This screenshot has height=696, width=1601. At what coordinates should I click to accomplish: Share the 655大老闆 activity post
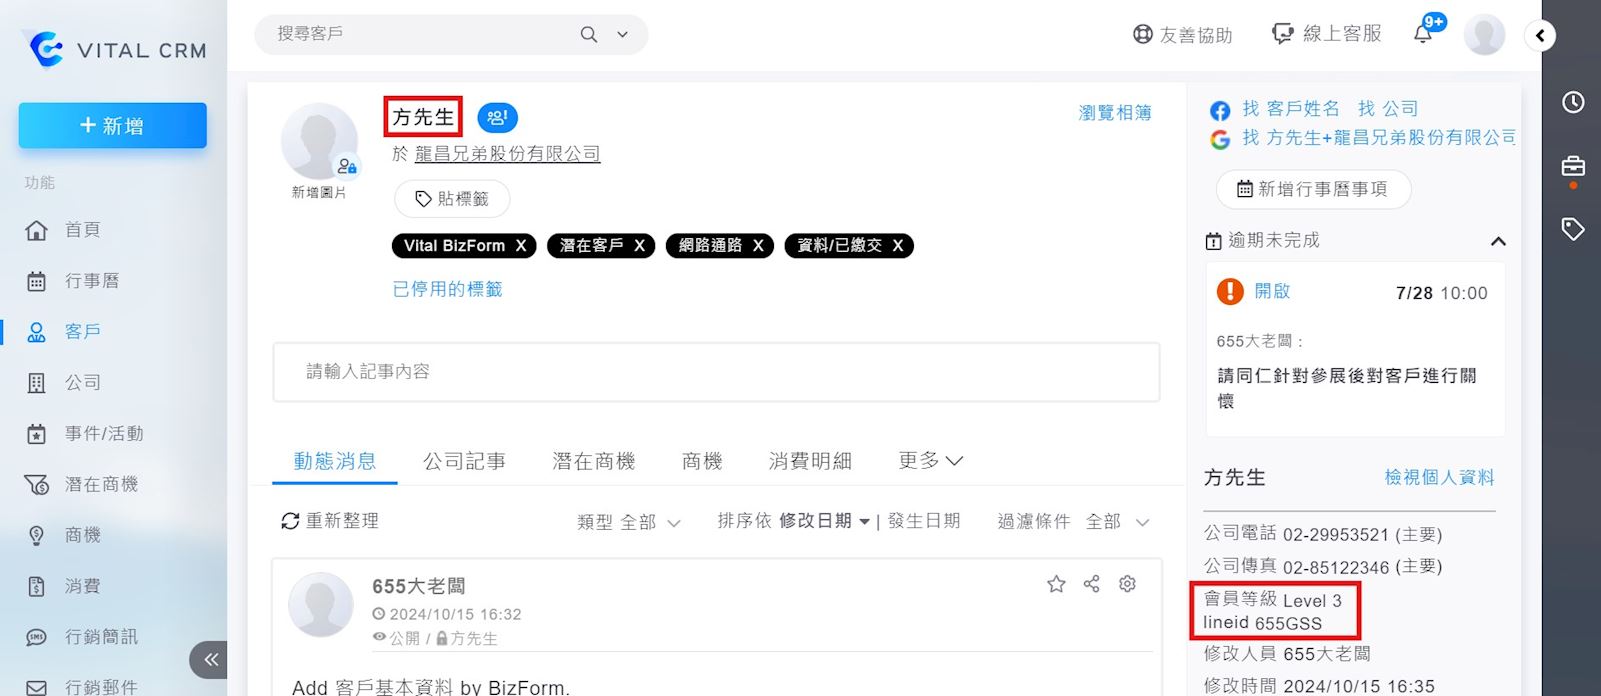(1092, 584)
